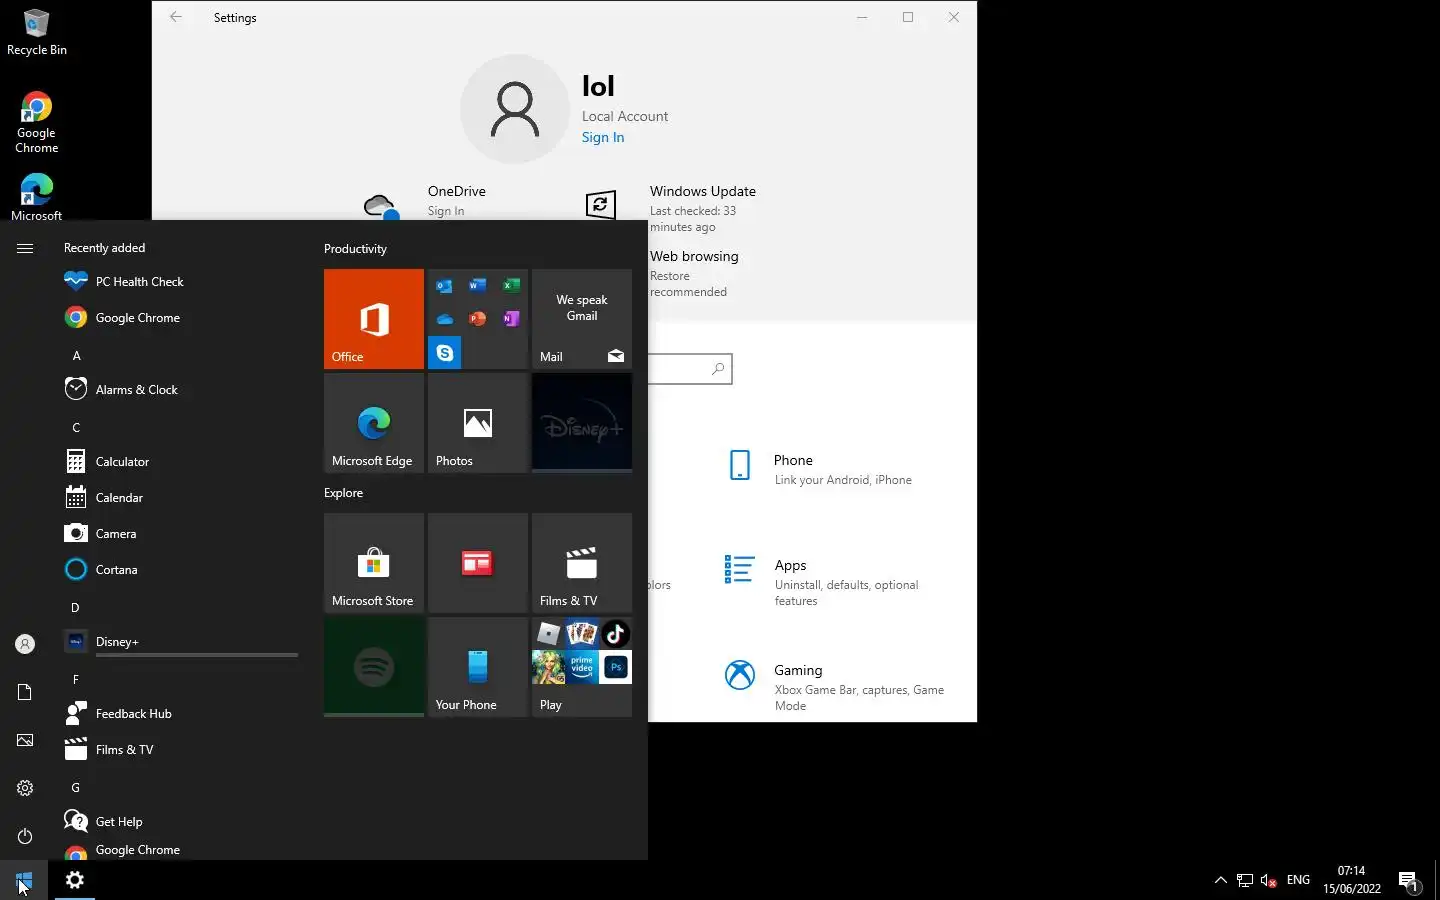
Task: Open Microsoft Store tile
Action: pos(374,563)
